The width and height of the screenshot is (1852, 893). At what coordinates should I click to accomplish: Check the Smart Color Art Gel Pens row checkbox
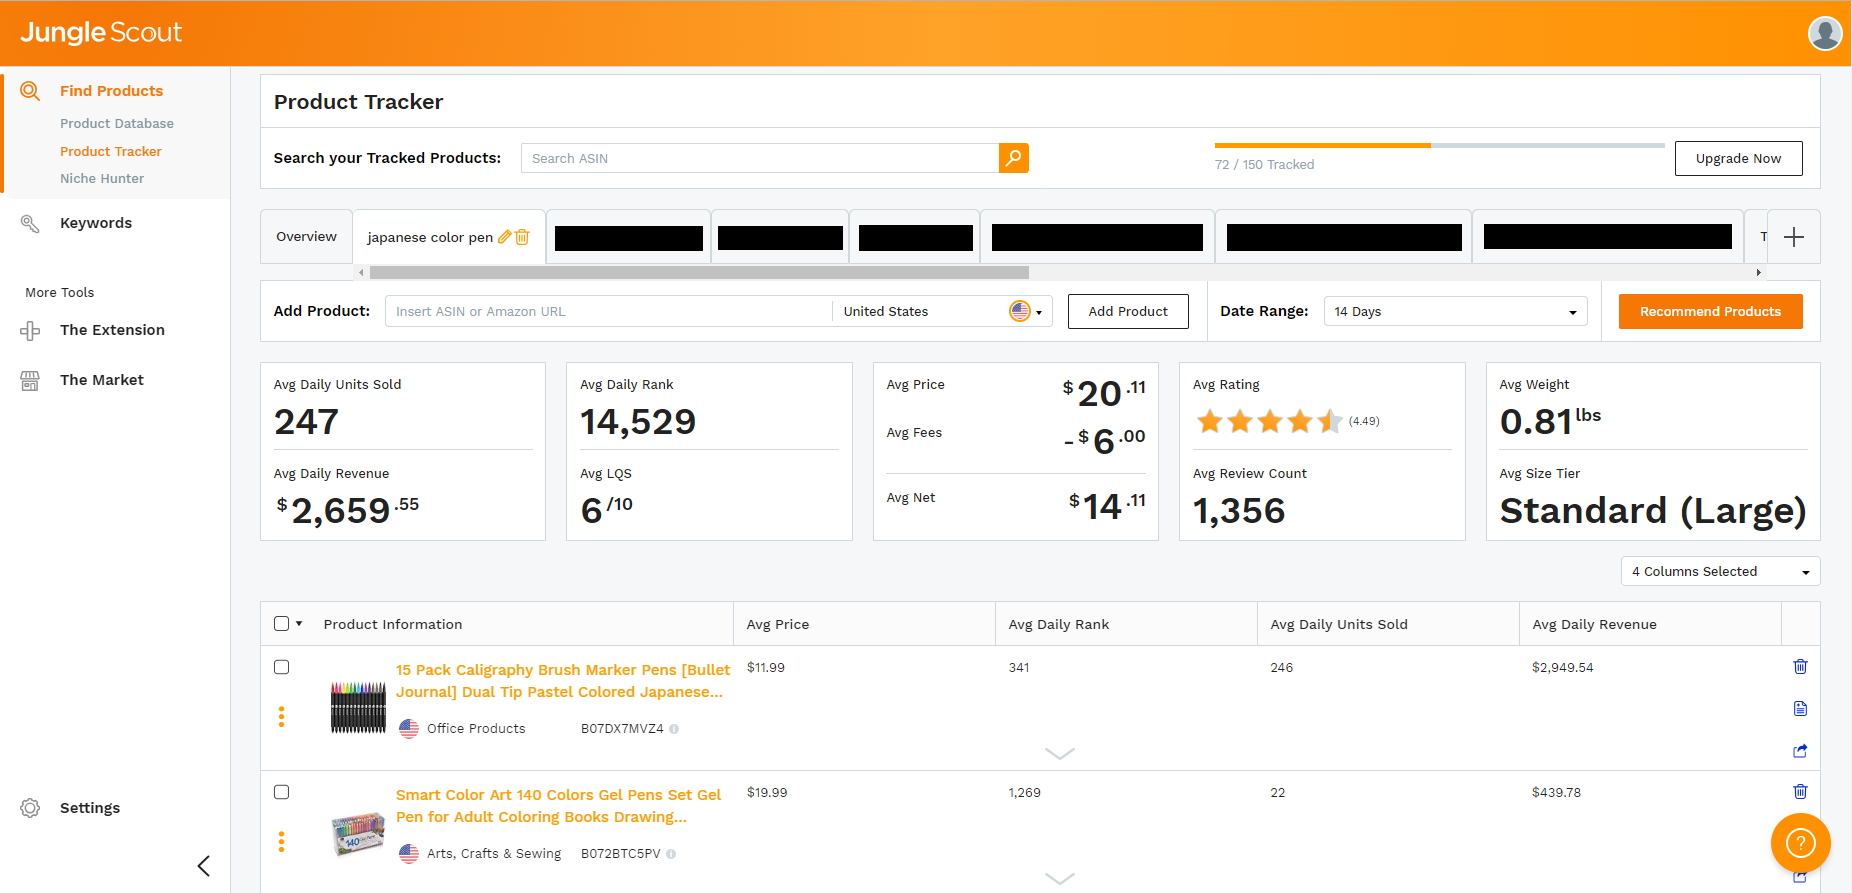[281, 792]
